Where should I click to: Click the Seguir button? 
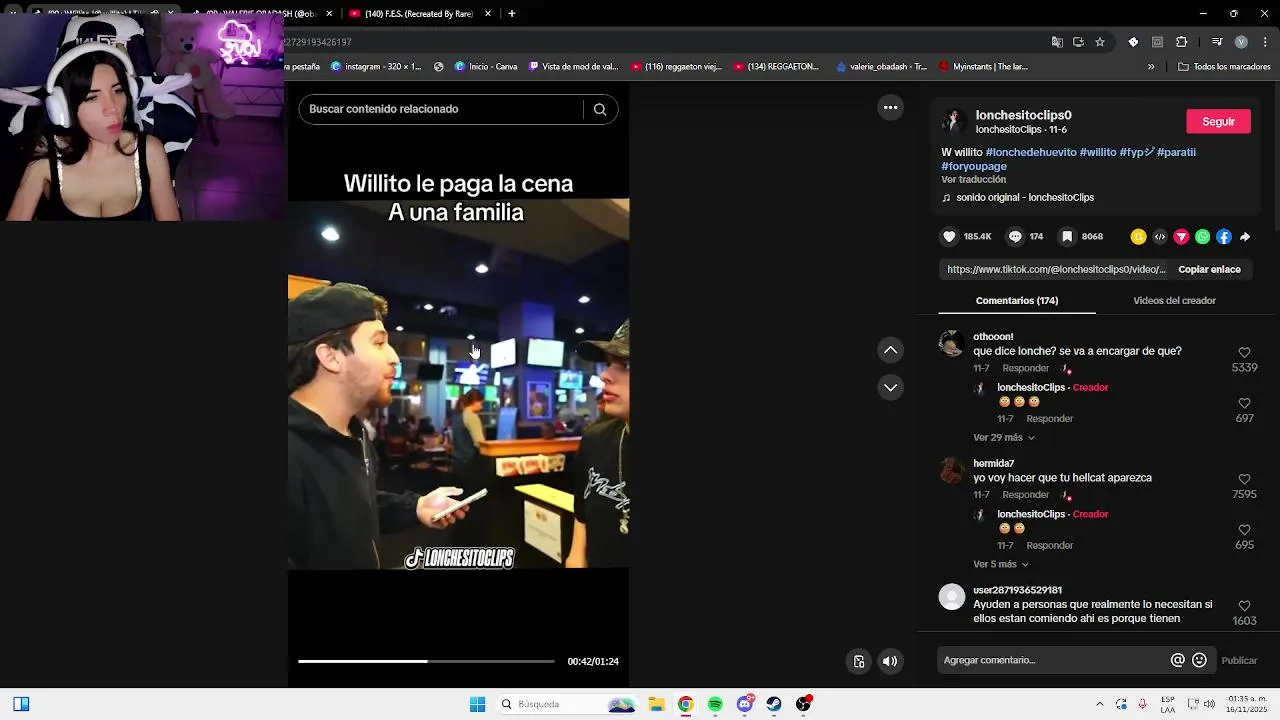point(1218,122)
